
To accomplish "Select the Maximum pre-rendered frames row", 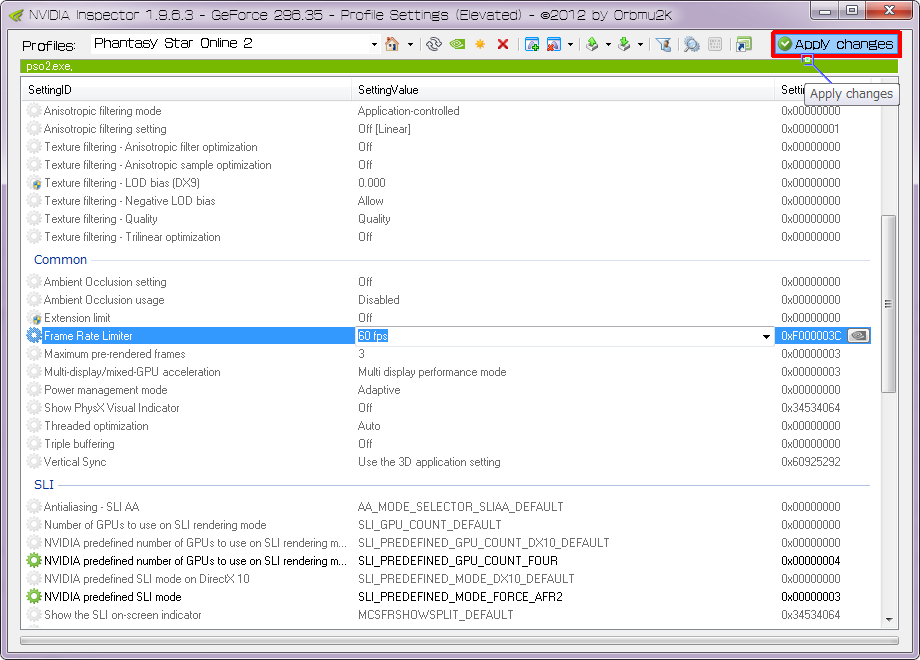I will click(447, 354).
